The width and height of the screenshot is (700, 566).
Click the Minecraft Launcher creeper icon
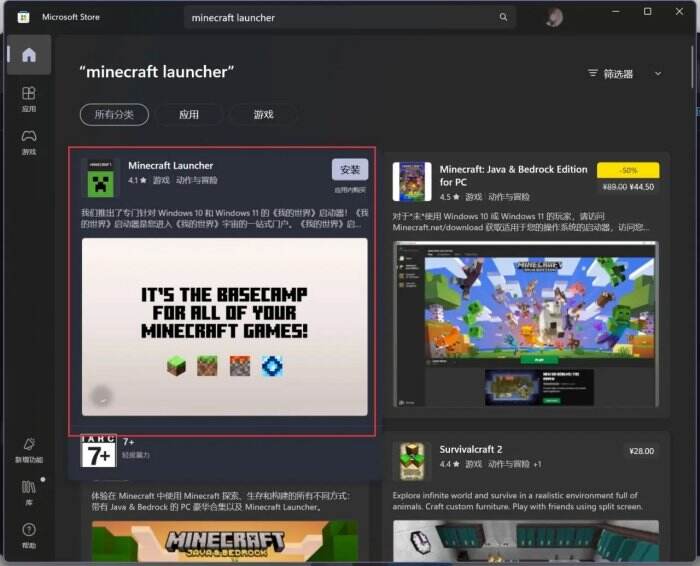(101, 178)
